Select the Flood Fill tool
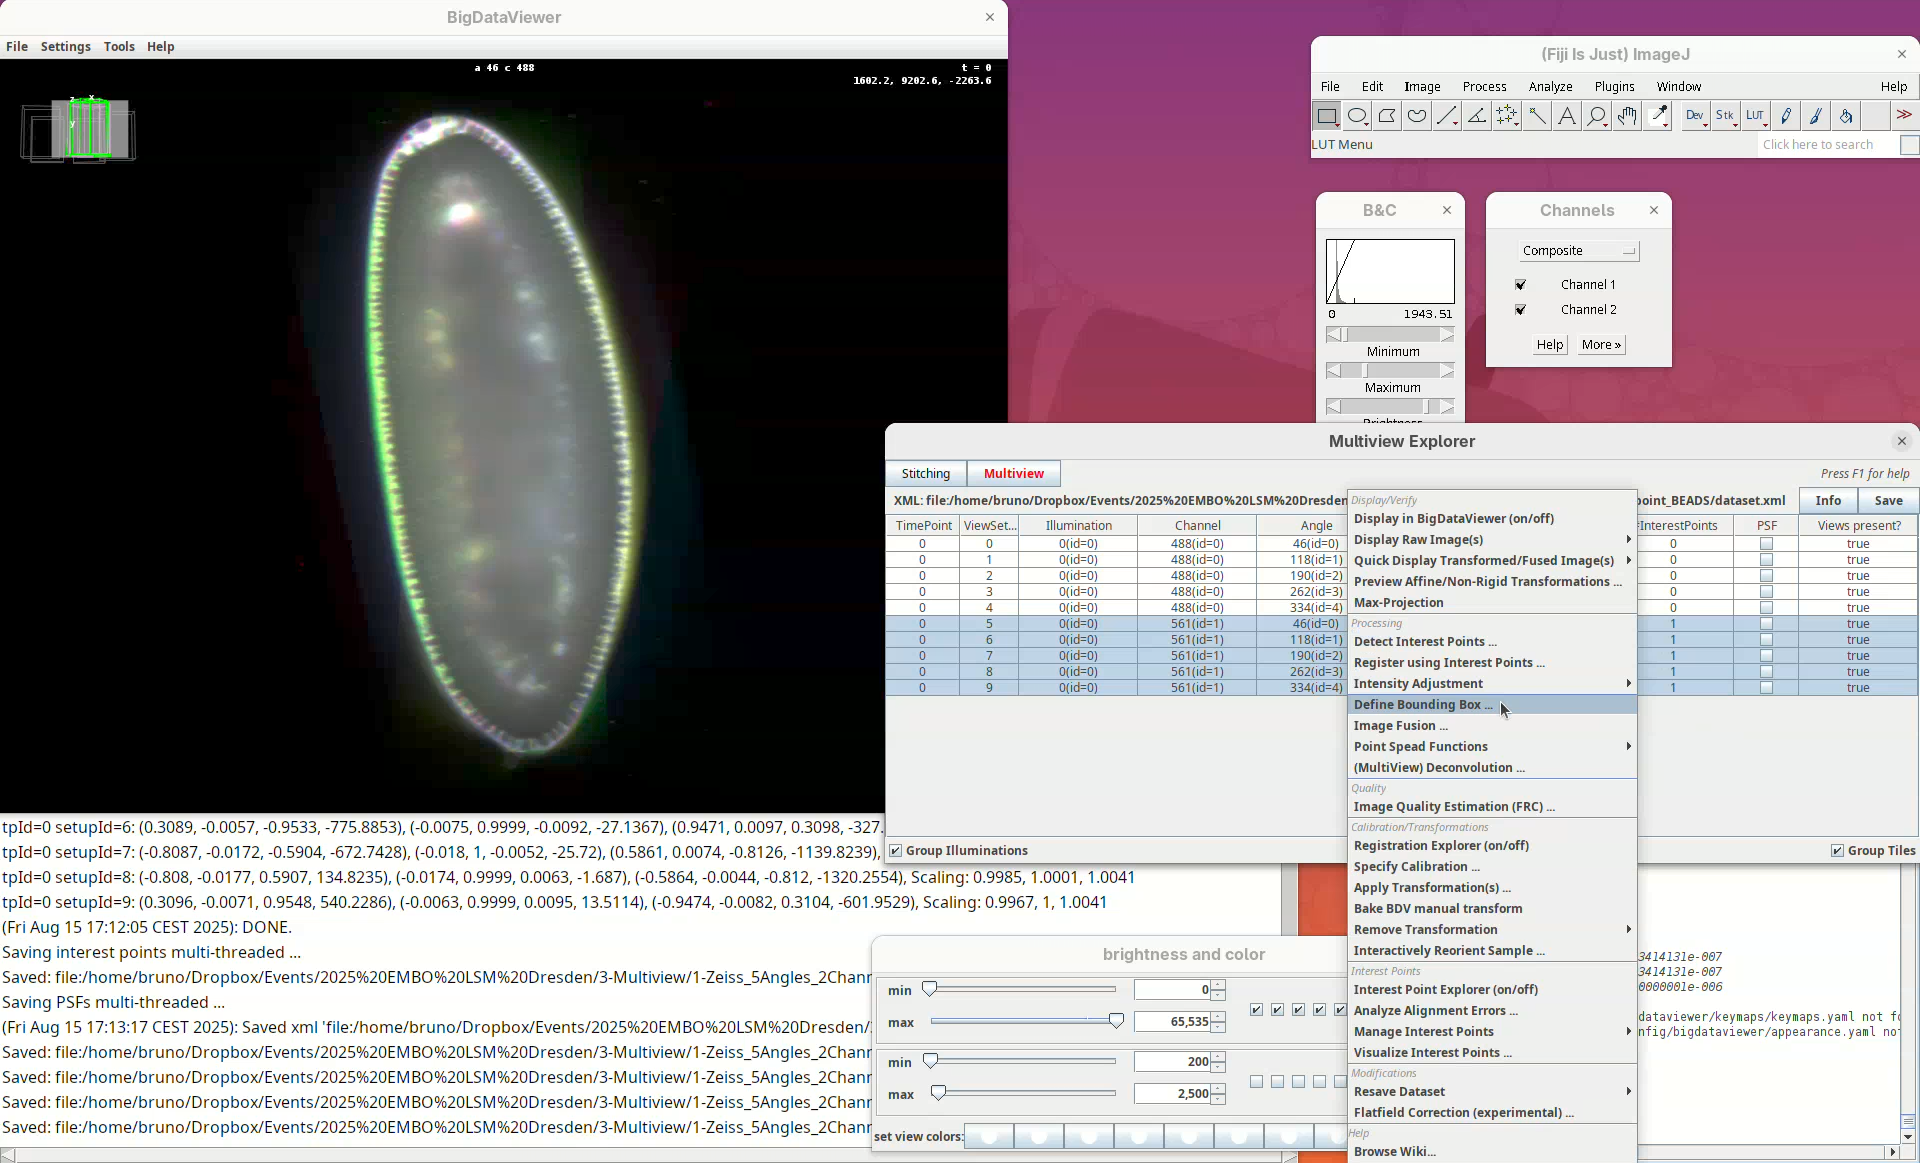 pos(1846,116)
